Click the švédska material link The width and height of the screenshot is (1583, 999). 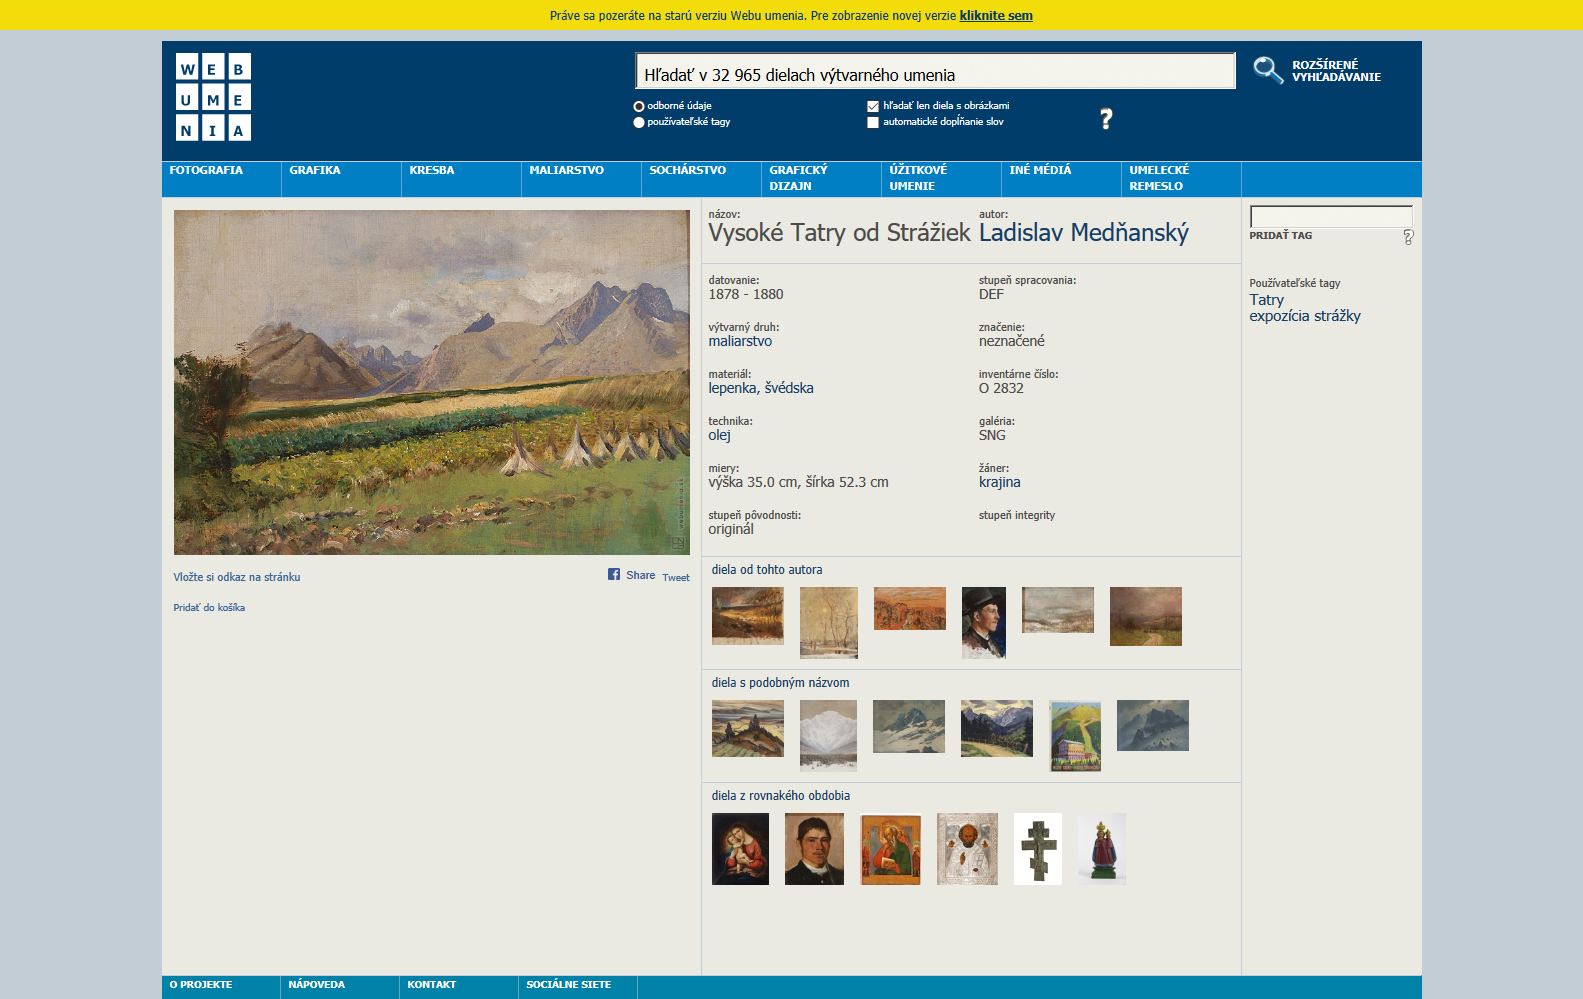[x=790, y=388]
